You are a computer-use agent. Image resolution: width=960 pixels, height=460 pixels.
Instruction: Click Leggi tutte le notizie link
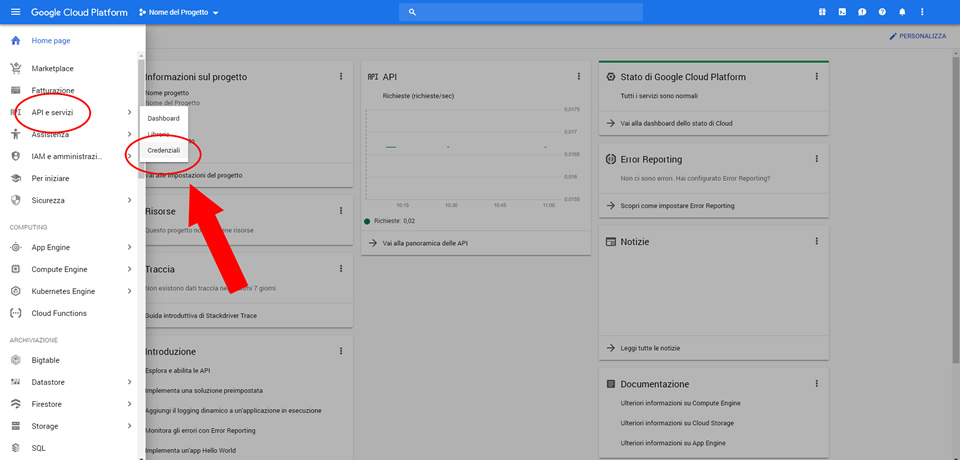pos(650,348)
